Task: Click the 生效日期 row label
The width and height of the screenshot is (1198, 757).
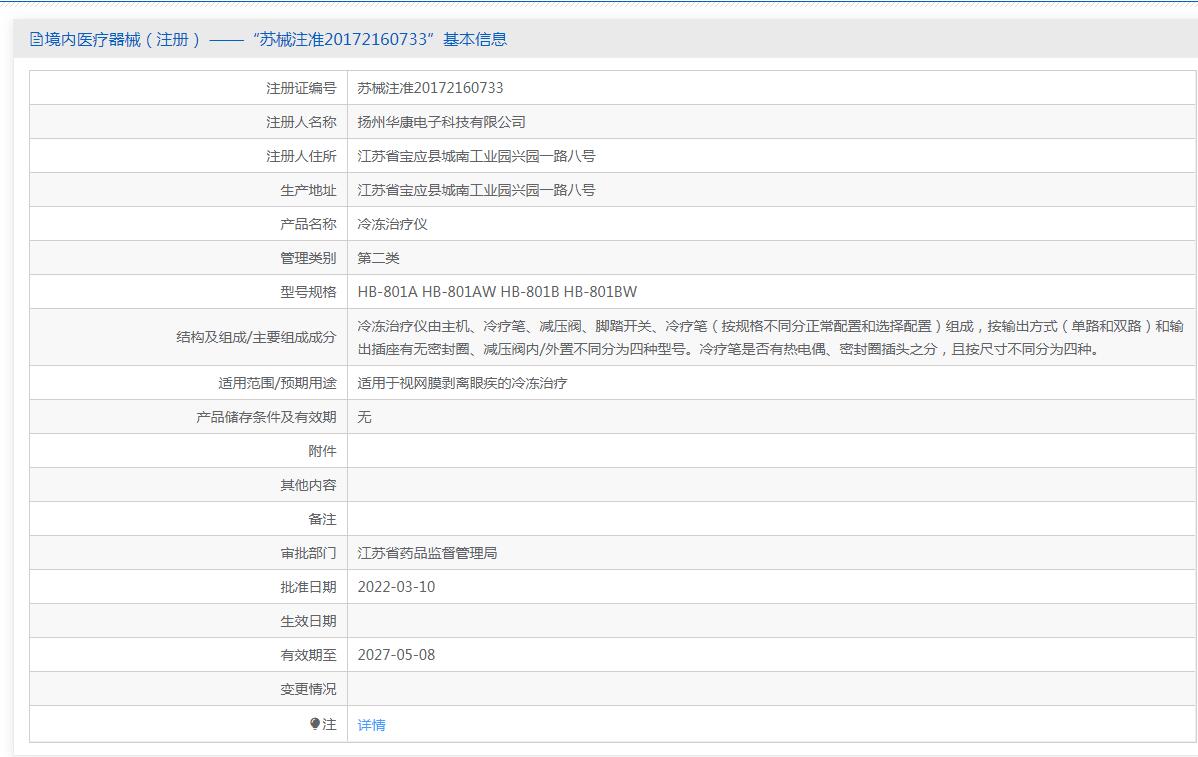Action: tap(308, 621)
